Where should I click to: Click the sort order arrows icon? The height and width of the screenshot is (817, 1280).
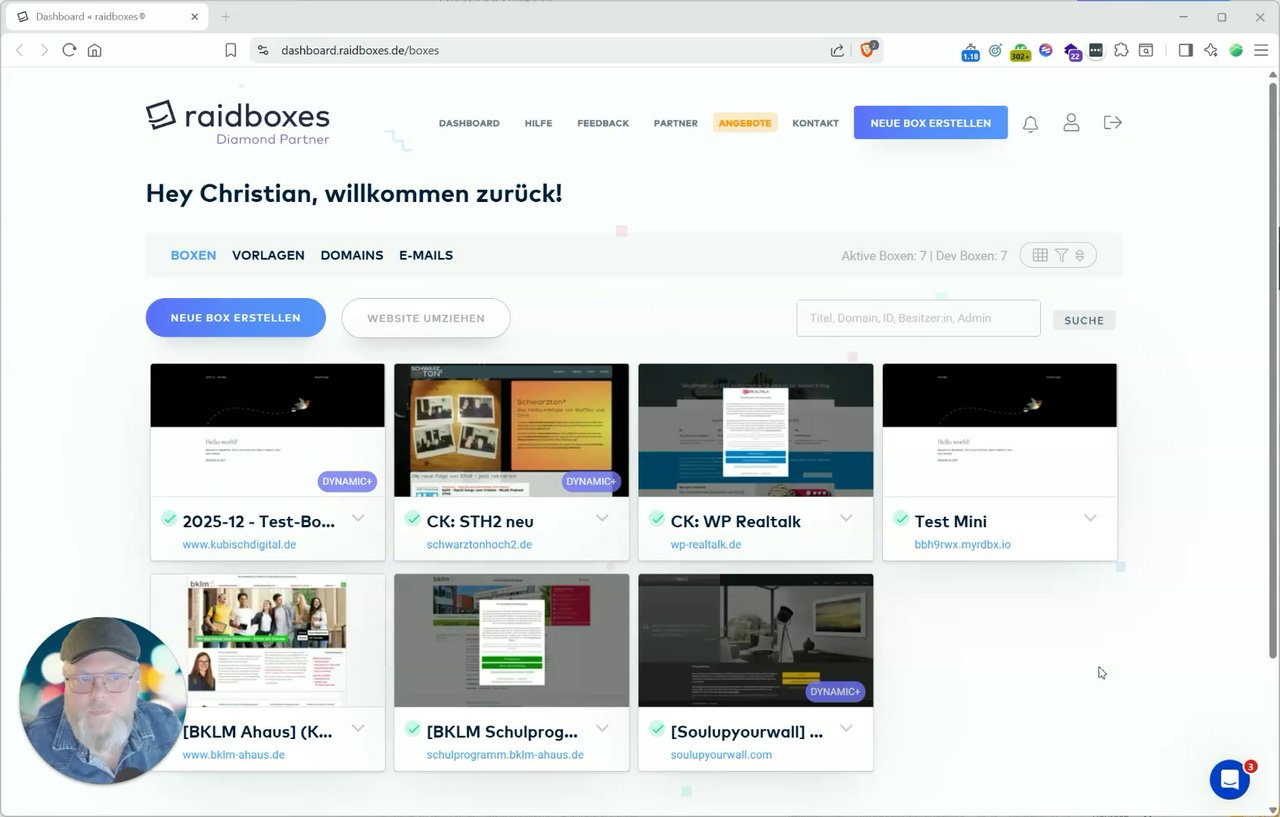tap(1080, 255)
